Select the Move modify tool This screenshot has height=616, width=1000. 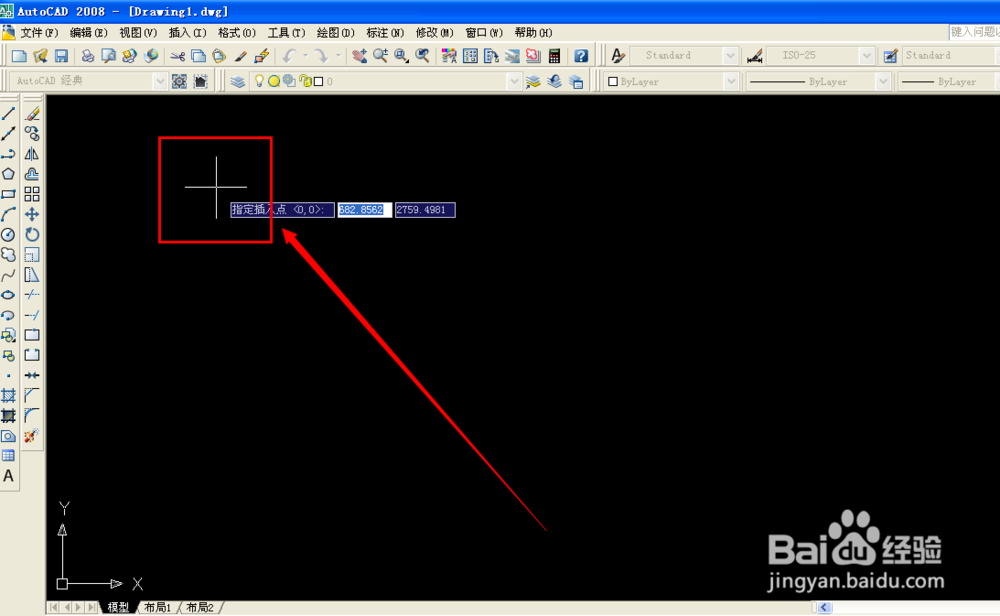[x=32, y=214]
